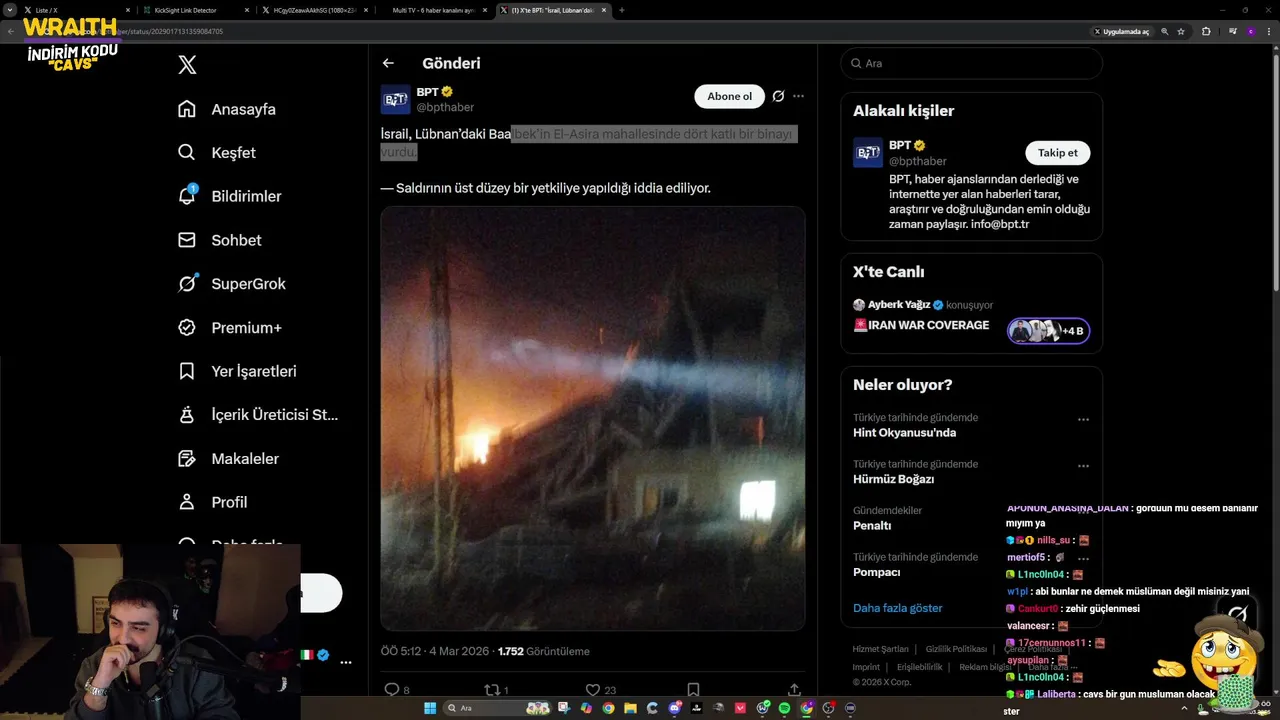Open the Windows Start menu
Image resolution: width=1280 pixels, height=720 pixels.
430,708
